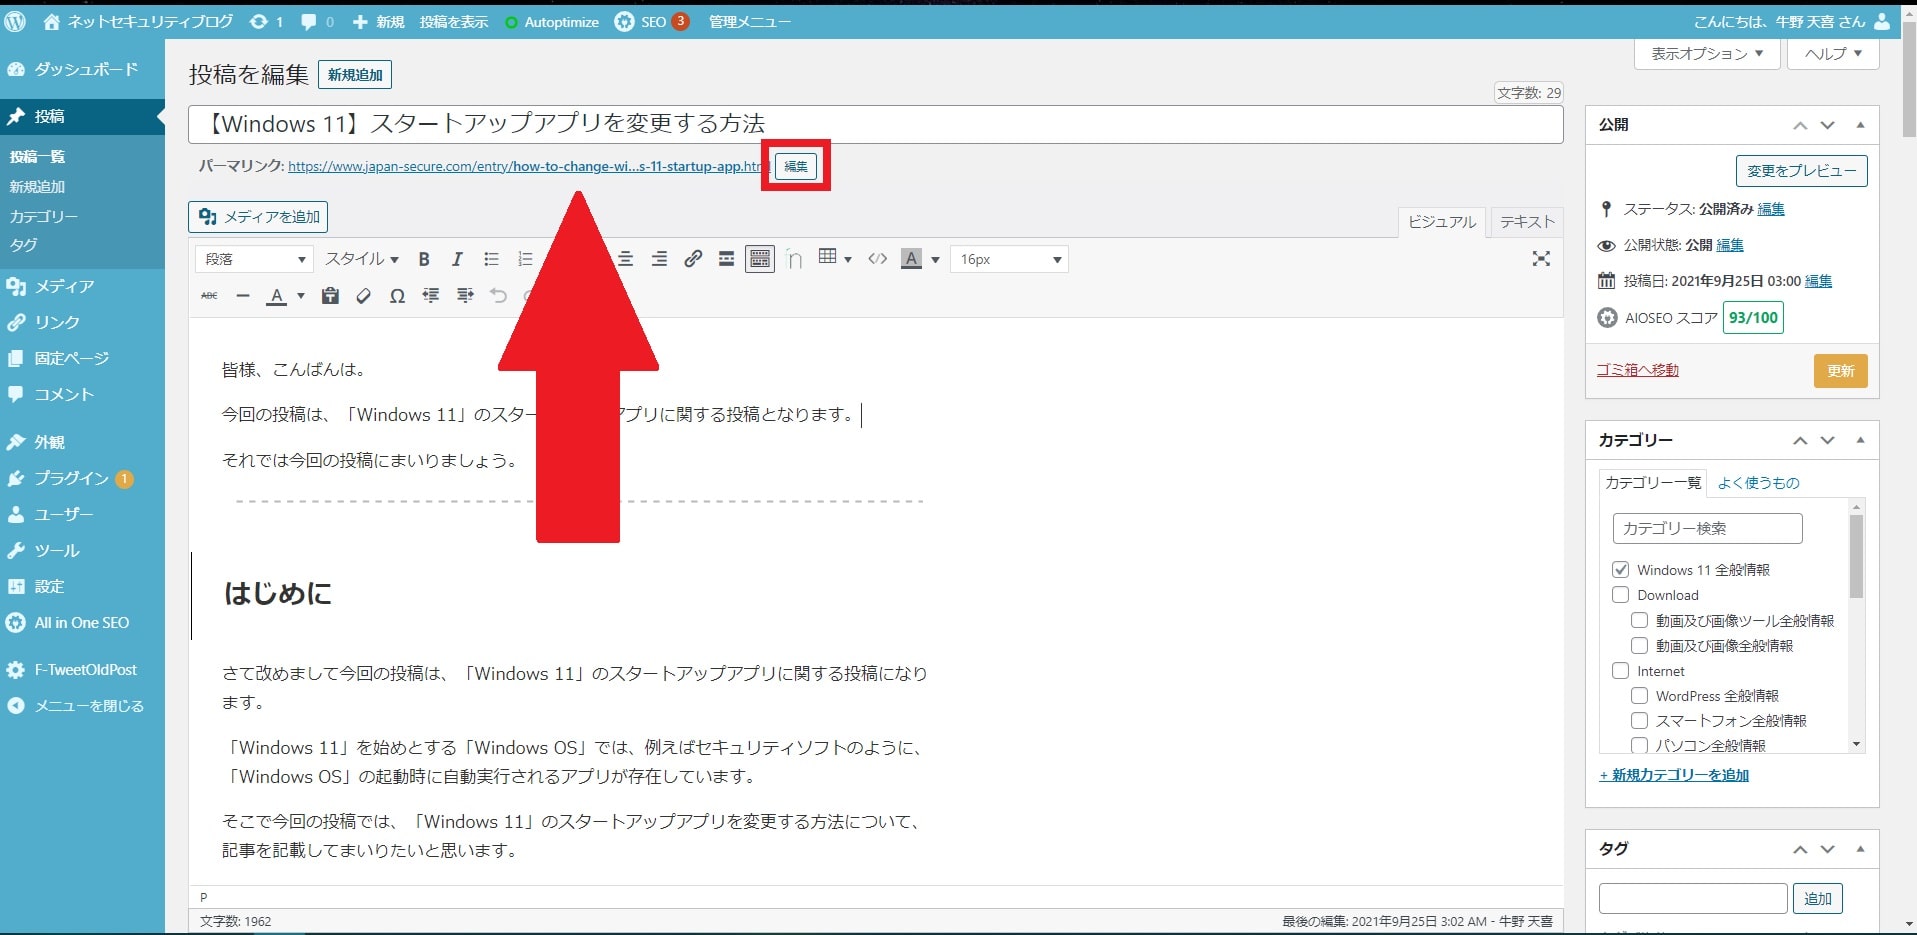Apply strikethrough formatting
Image resolution: width=1917 pixels, height=935 pixels.
point(209,296)
